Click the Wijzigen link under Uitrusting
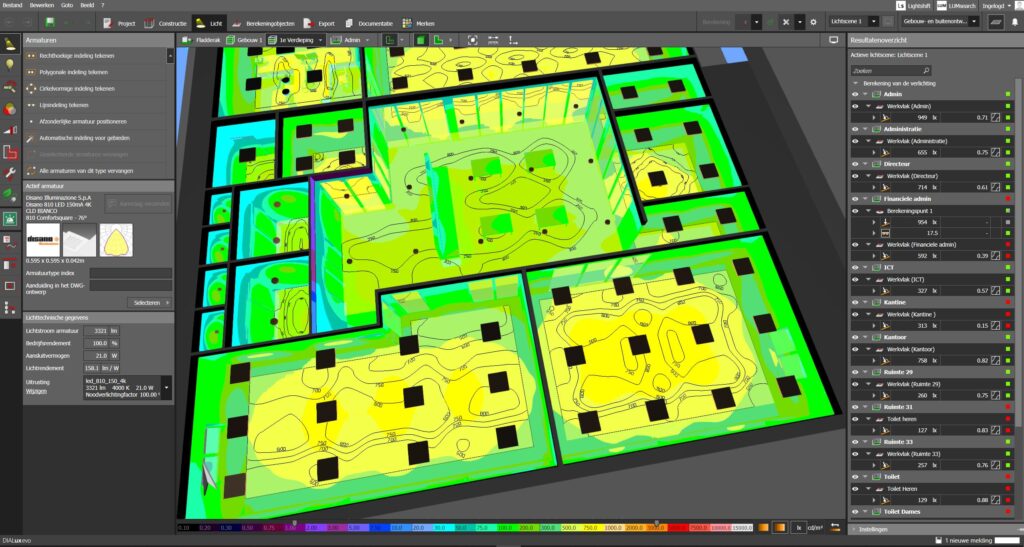The image size is (1024, 547). 35,390
